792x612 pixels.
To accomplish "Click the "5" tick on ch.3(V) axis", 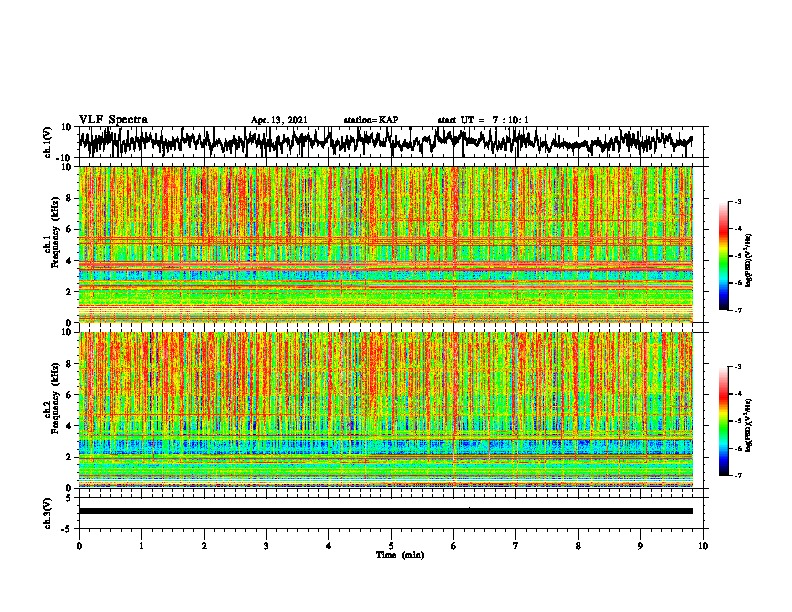I will click(x=69, y=498).
